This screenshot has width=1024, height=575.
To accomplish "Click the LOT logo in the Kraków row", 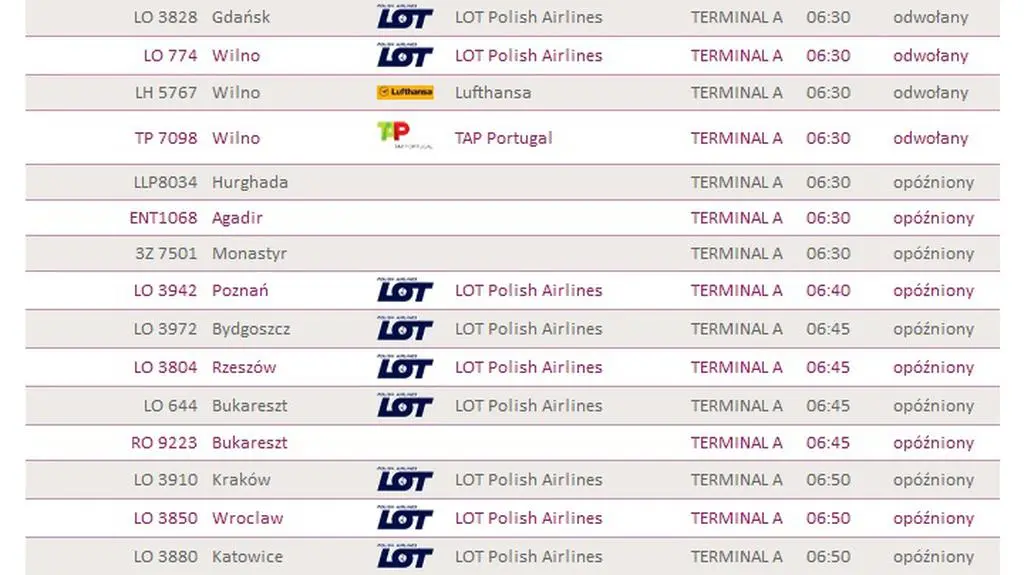I will [405, 479].
